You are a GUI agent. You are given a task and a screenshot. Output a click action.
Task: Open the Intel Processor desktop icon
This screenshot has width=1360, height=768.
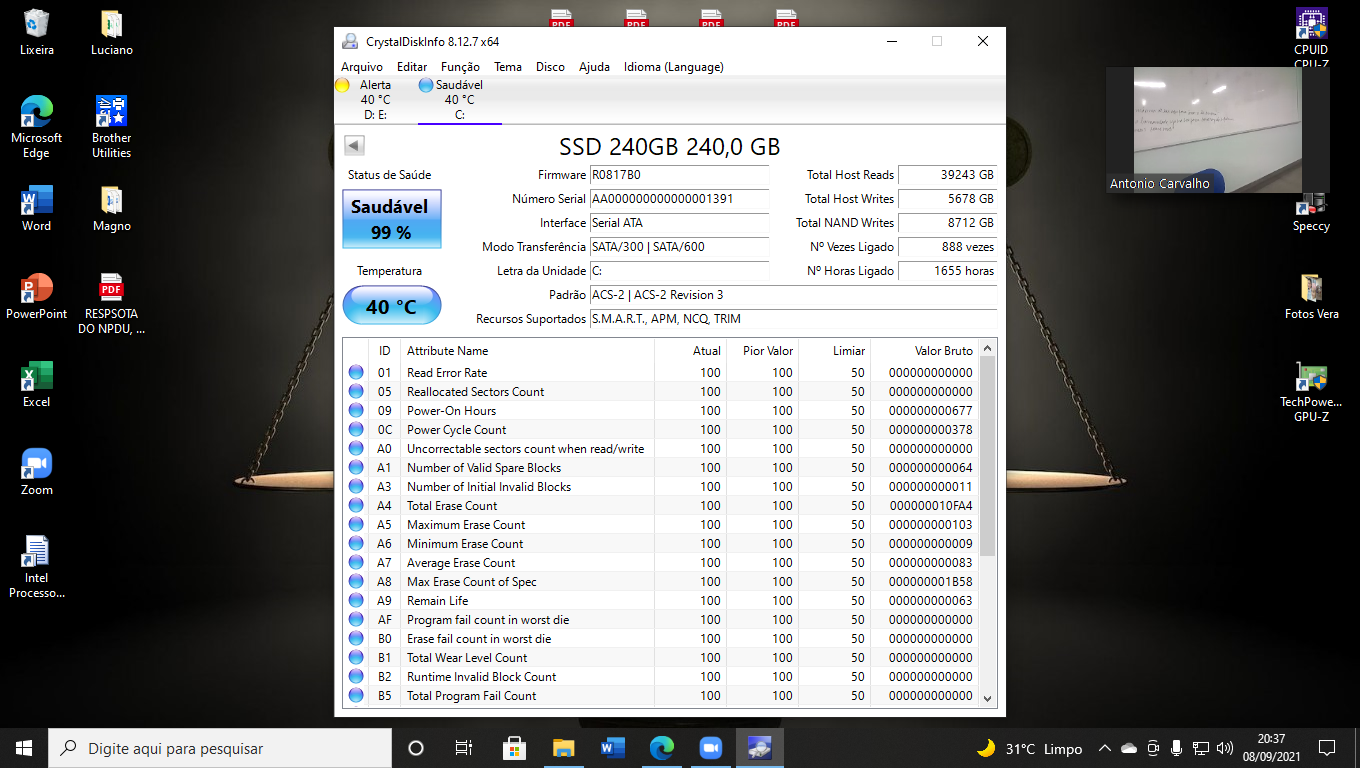click(37, 567)
